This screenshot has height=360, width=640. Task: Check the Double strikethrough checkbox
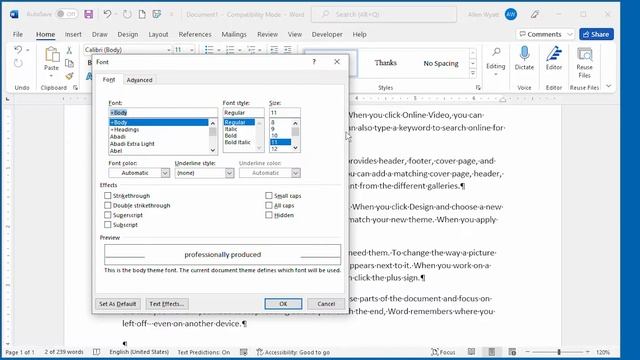(108, 205)
